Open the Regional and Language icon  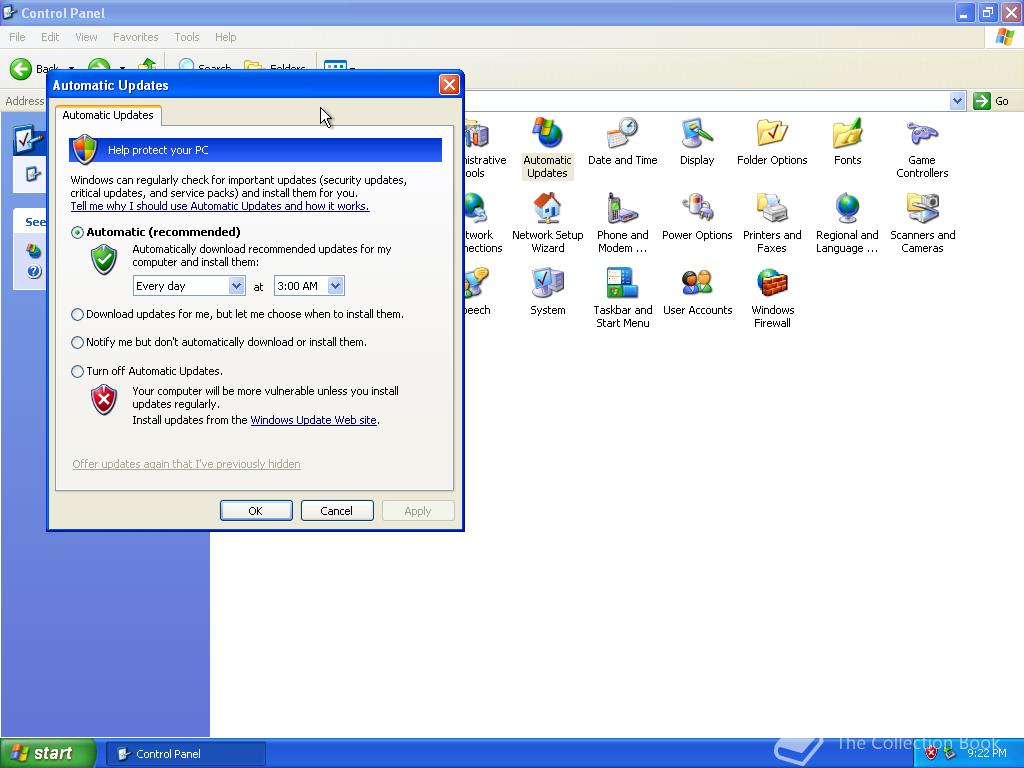point(847,223)
